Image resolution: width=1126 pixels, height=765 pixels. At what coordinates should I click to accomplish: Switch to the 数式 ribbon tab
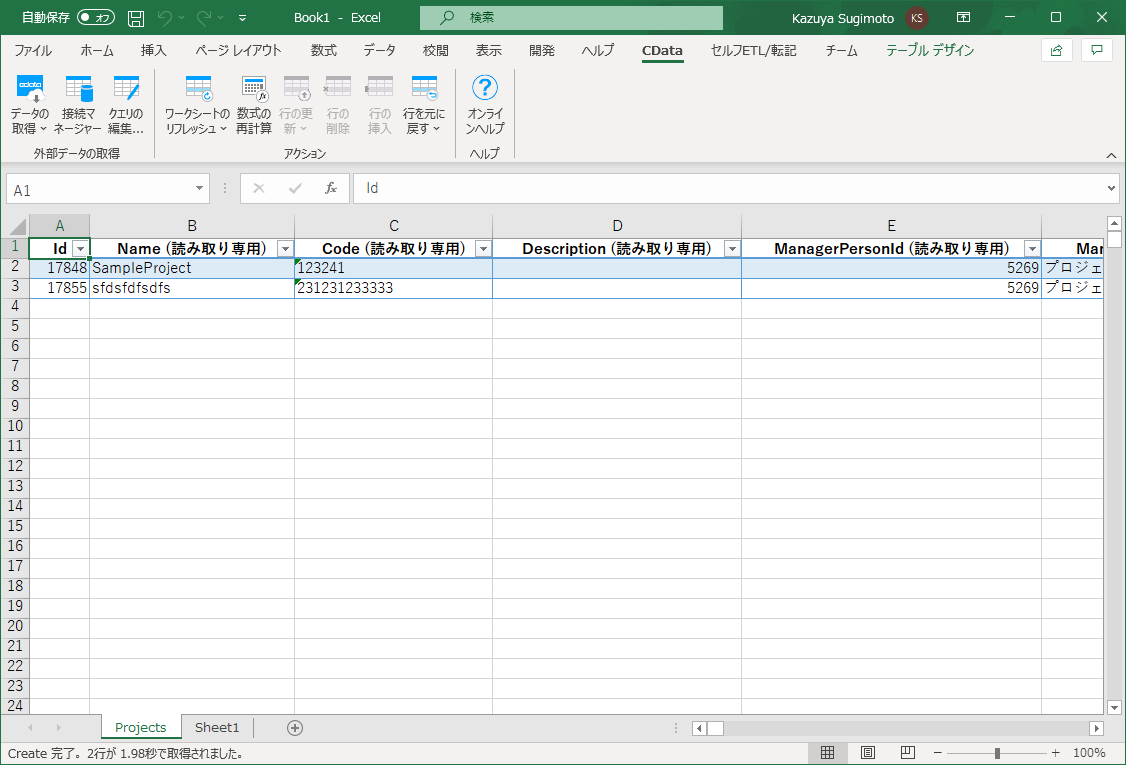pos(324,50)
